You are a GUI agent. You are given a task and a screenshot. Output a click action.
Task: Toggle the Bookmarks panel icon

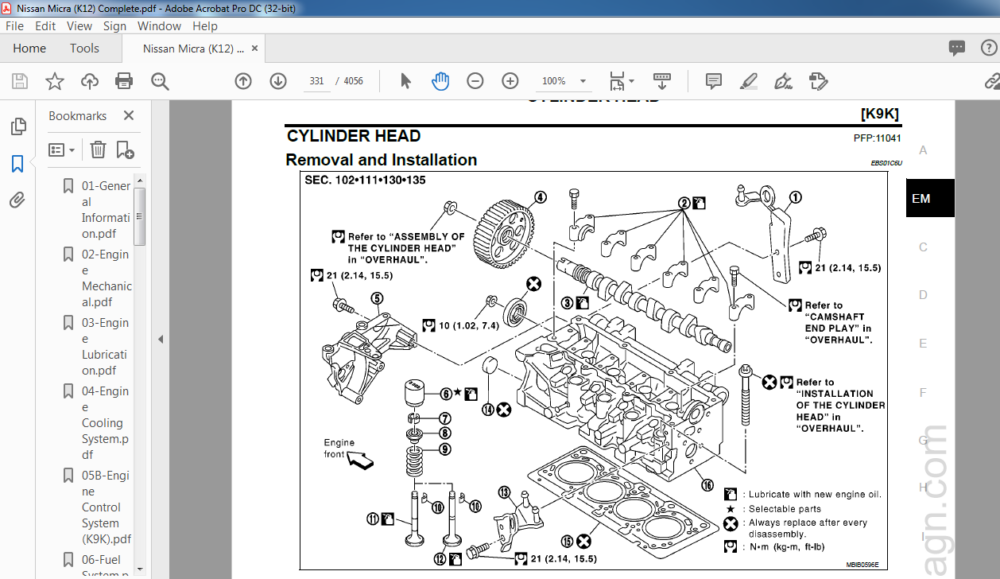click(18, 164)
